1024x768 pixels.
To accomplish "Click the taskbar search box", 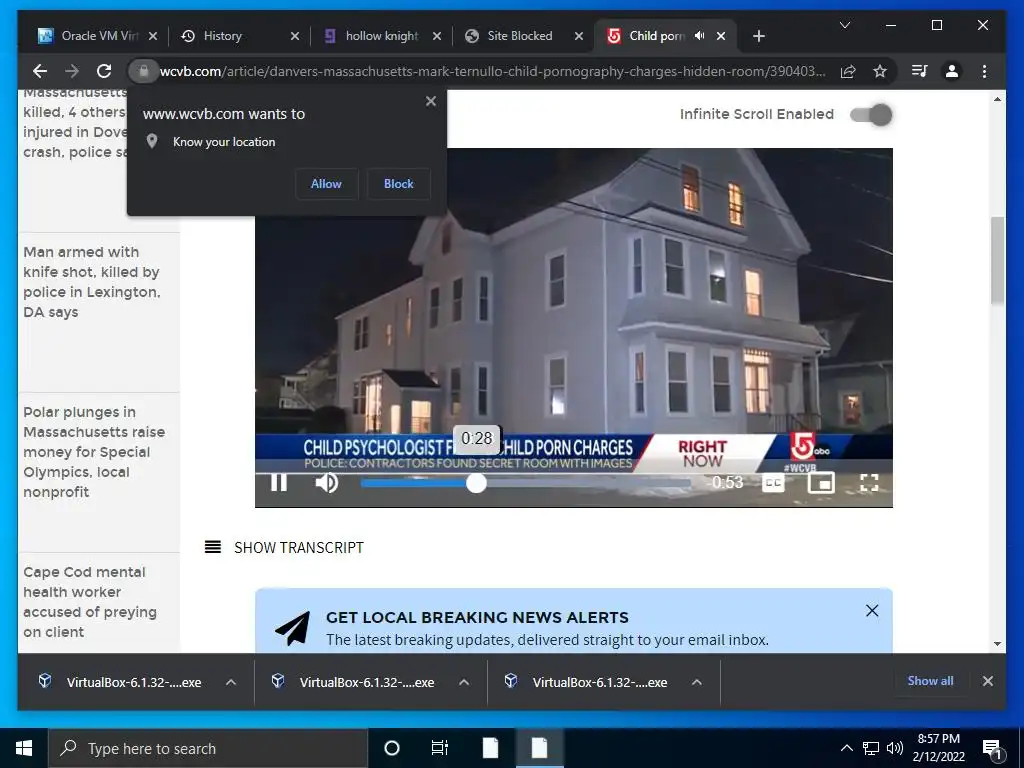I will 208,748.
